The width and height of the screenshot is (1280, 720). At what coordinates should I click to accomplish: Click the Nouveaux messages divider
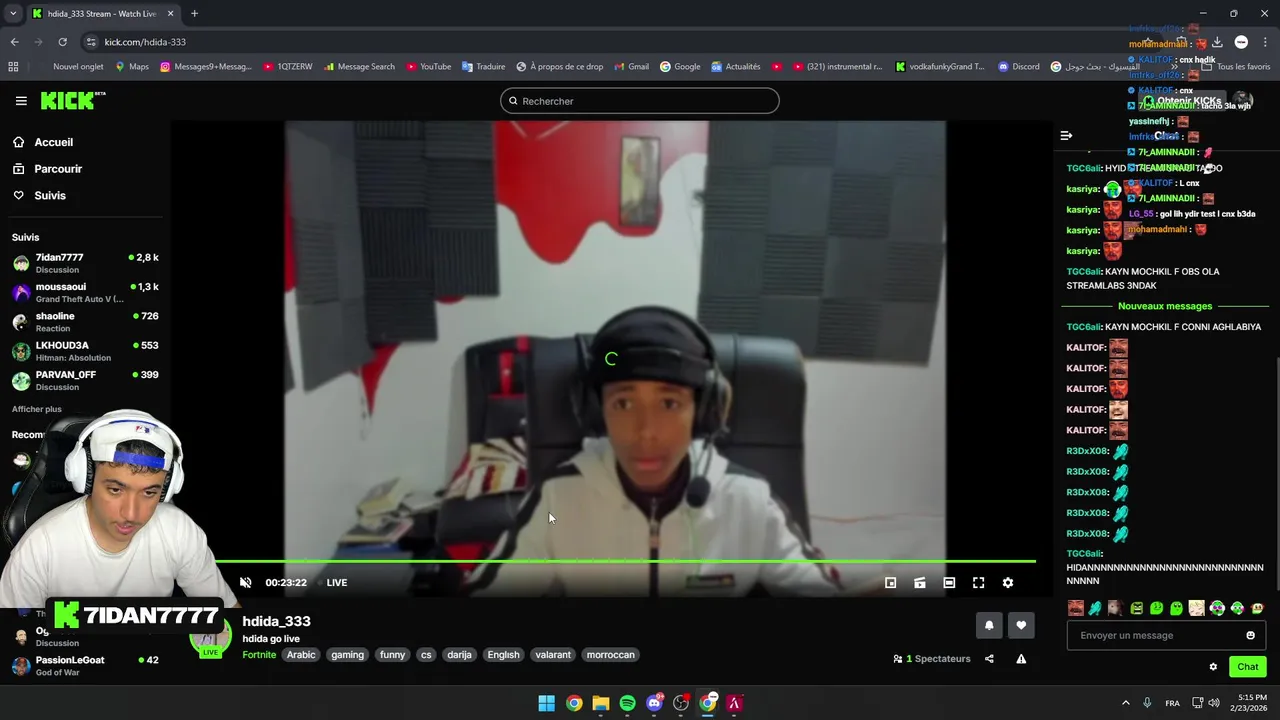[x=1165, y=306]
